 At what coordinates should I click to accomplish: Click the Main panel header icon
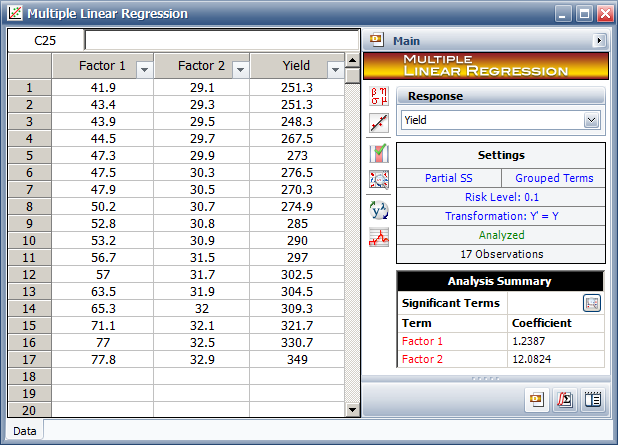click(x=376, y=39)
